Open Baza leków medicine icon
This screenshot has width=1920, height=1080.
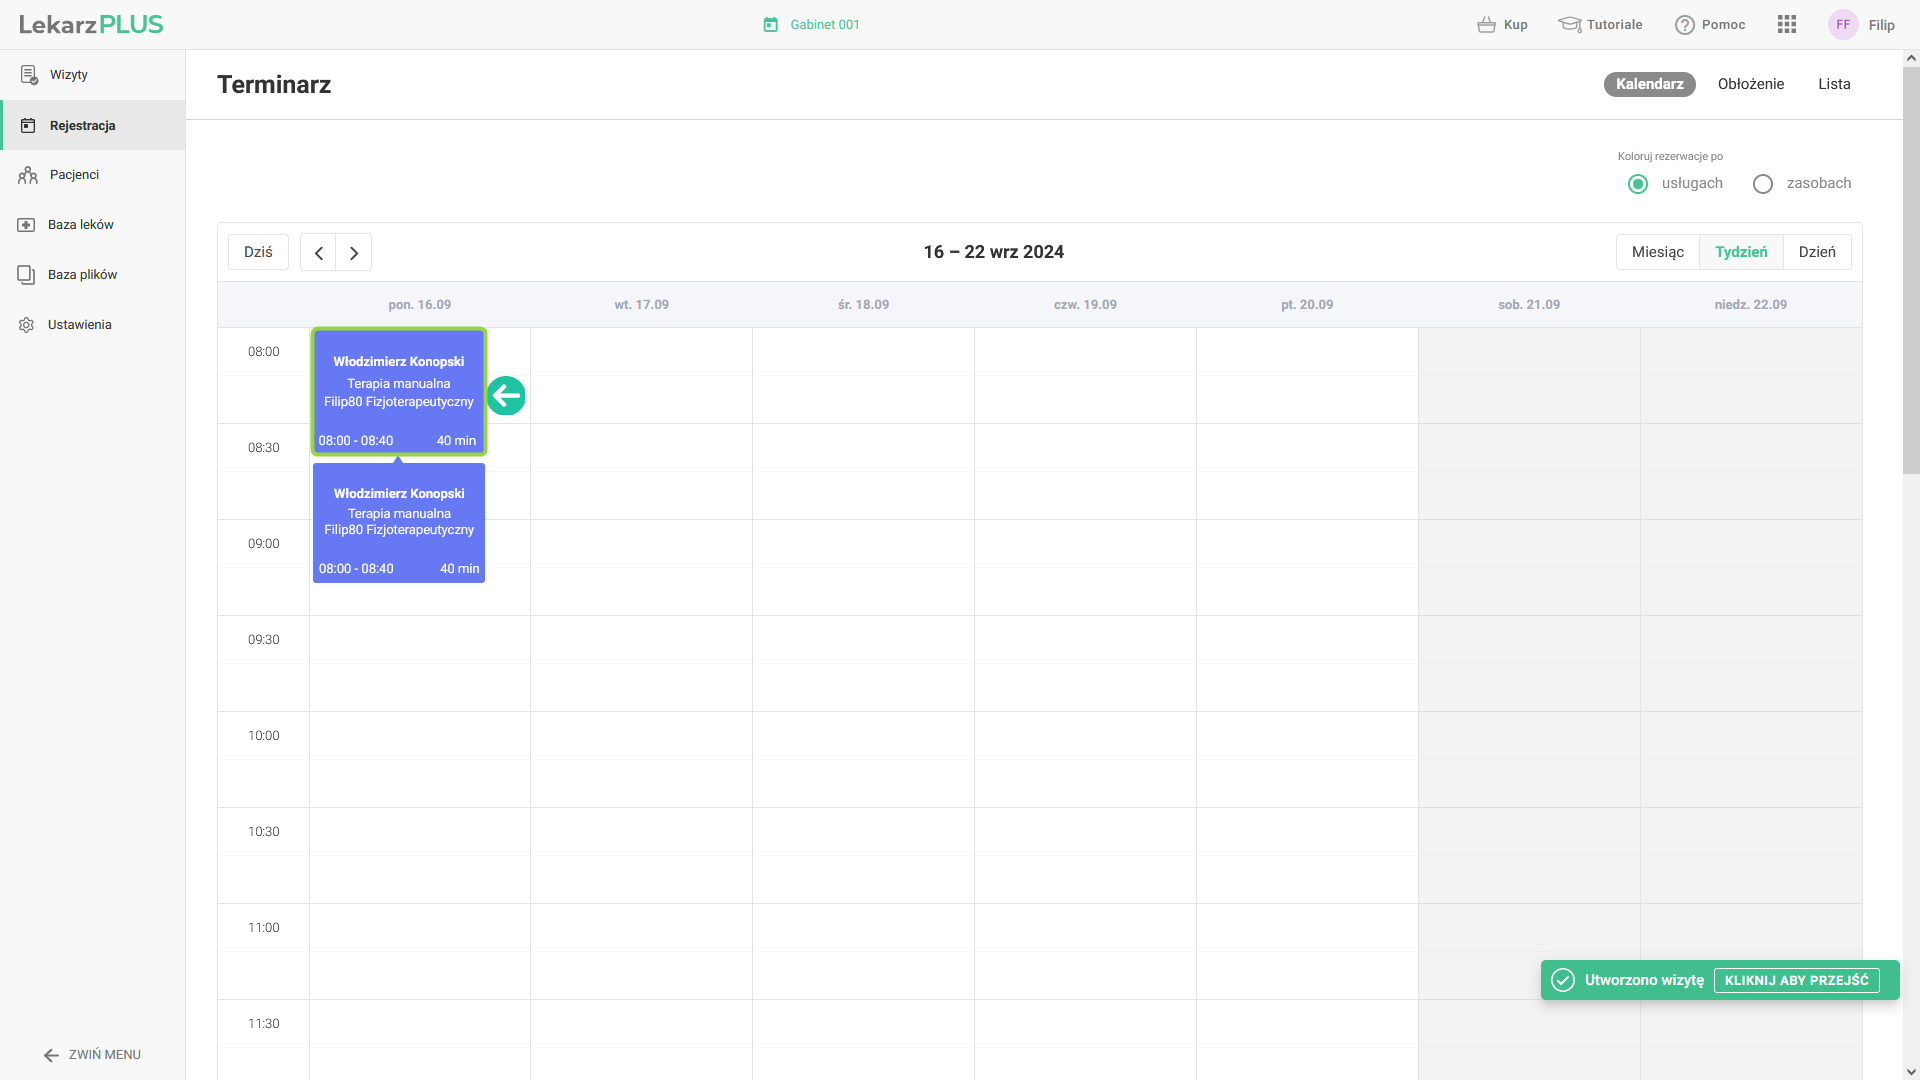pos(27,225)
